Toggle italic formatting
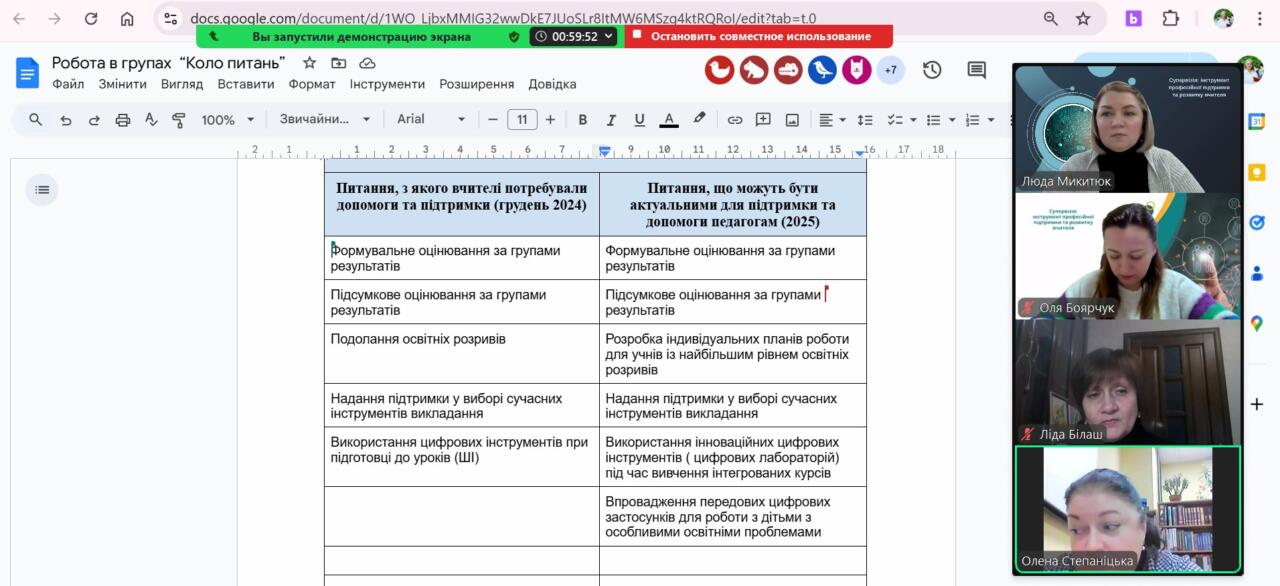 click(611, 120)
